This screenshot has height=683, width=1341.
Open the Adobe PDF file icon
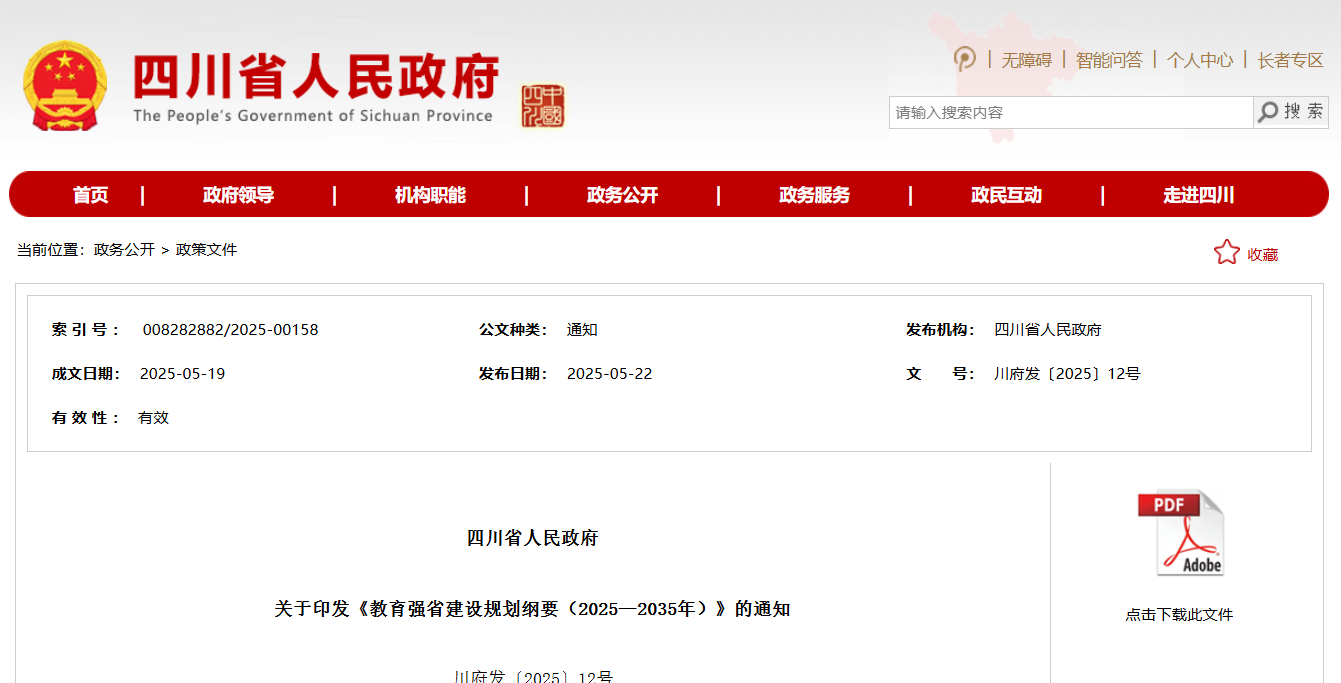[x=1180, y=533]
